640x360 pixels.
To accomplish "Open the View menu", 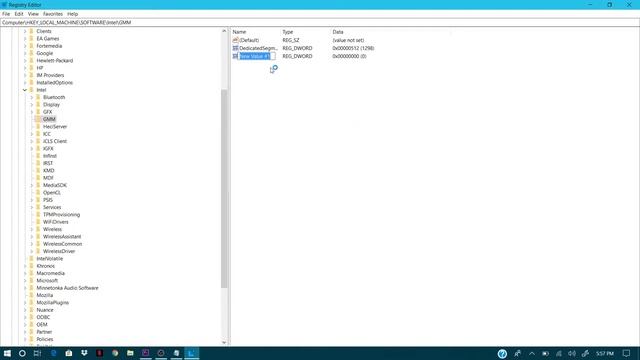I will (33, 14).
